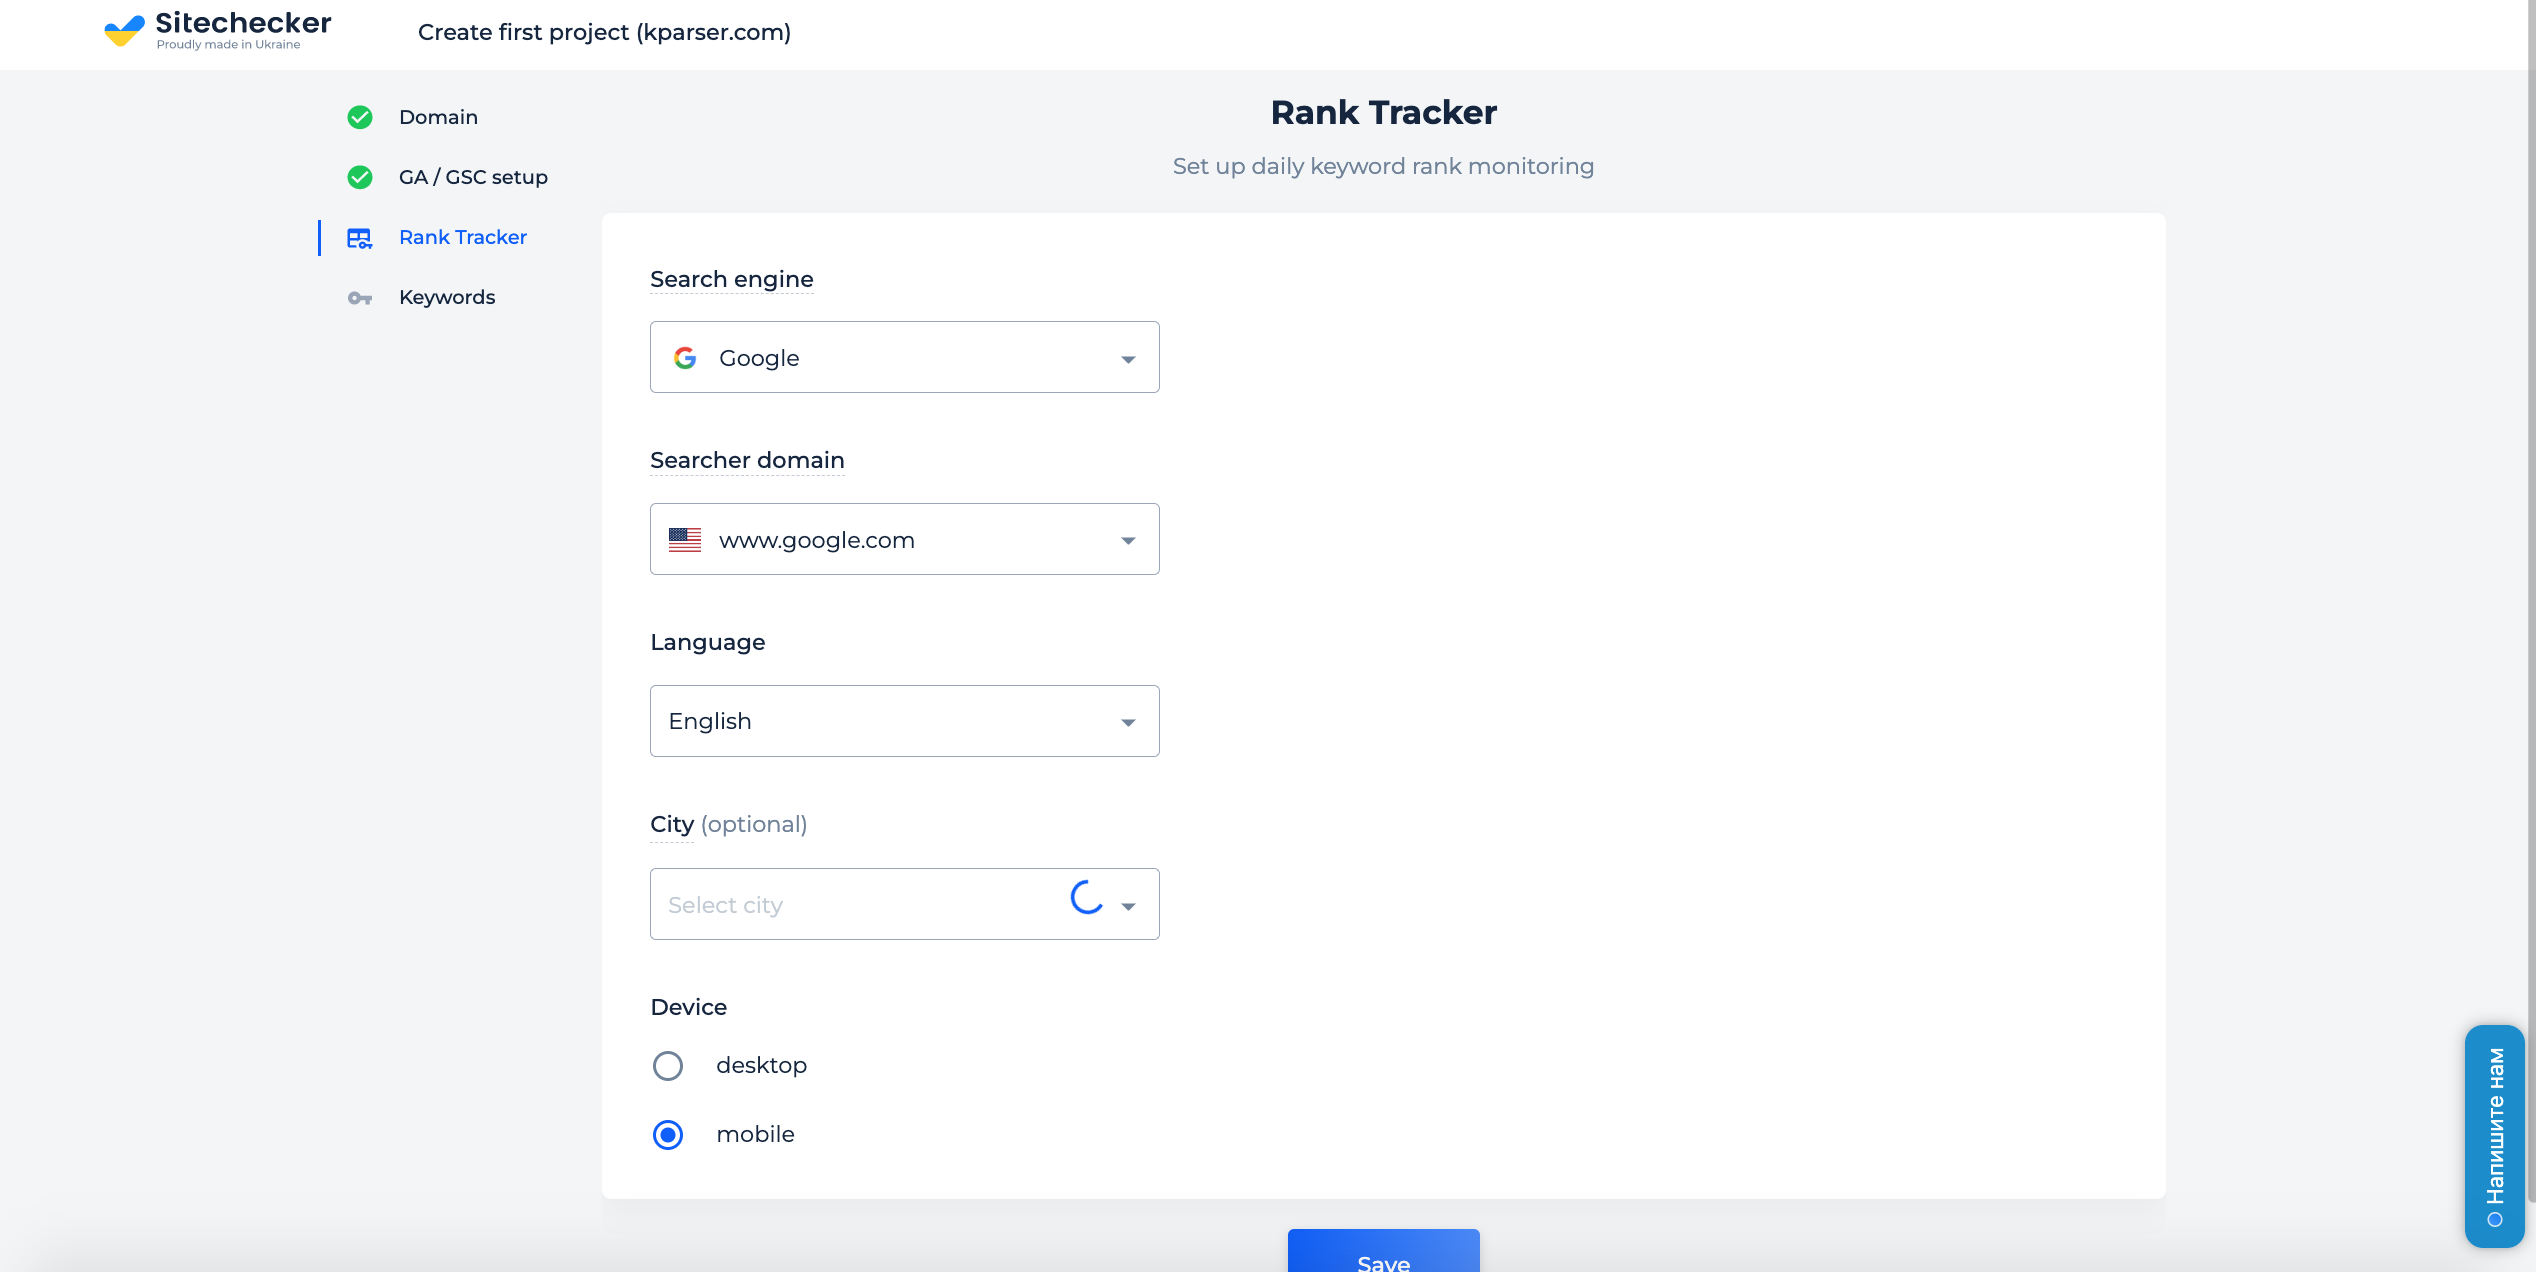This screenshot has width=2536, height=1272.
Task: Go to the GA / GSC setup step
Action: 473,177
